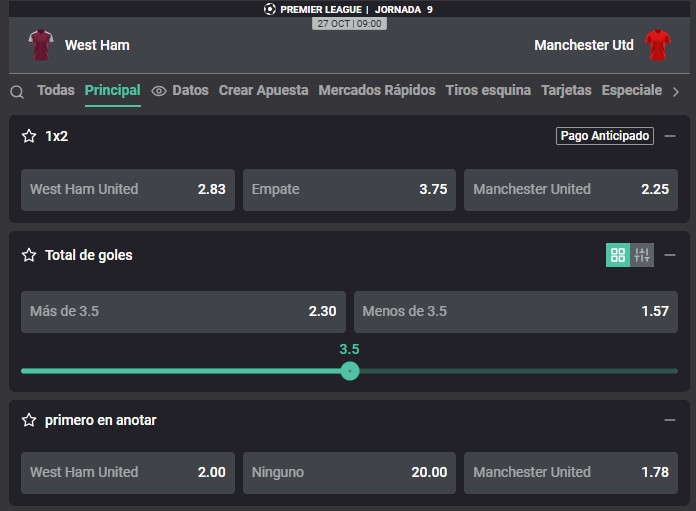Open the Crear Apuesta tab

point(263,90)
